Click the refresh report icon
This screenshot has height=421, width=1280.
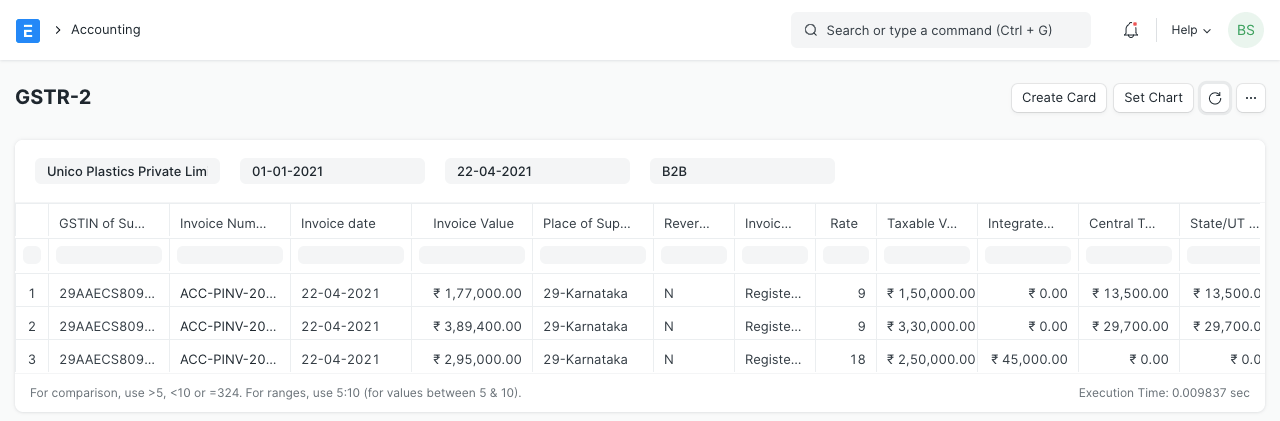pyautogui.click(x=1214, y=98)
